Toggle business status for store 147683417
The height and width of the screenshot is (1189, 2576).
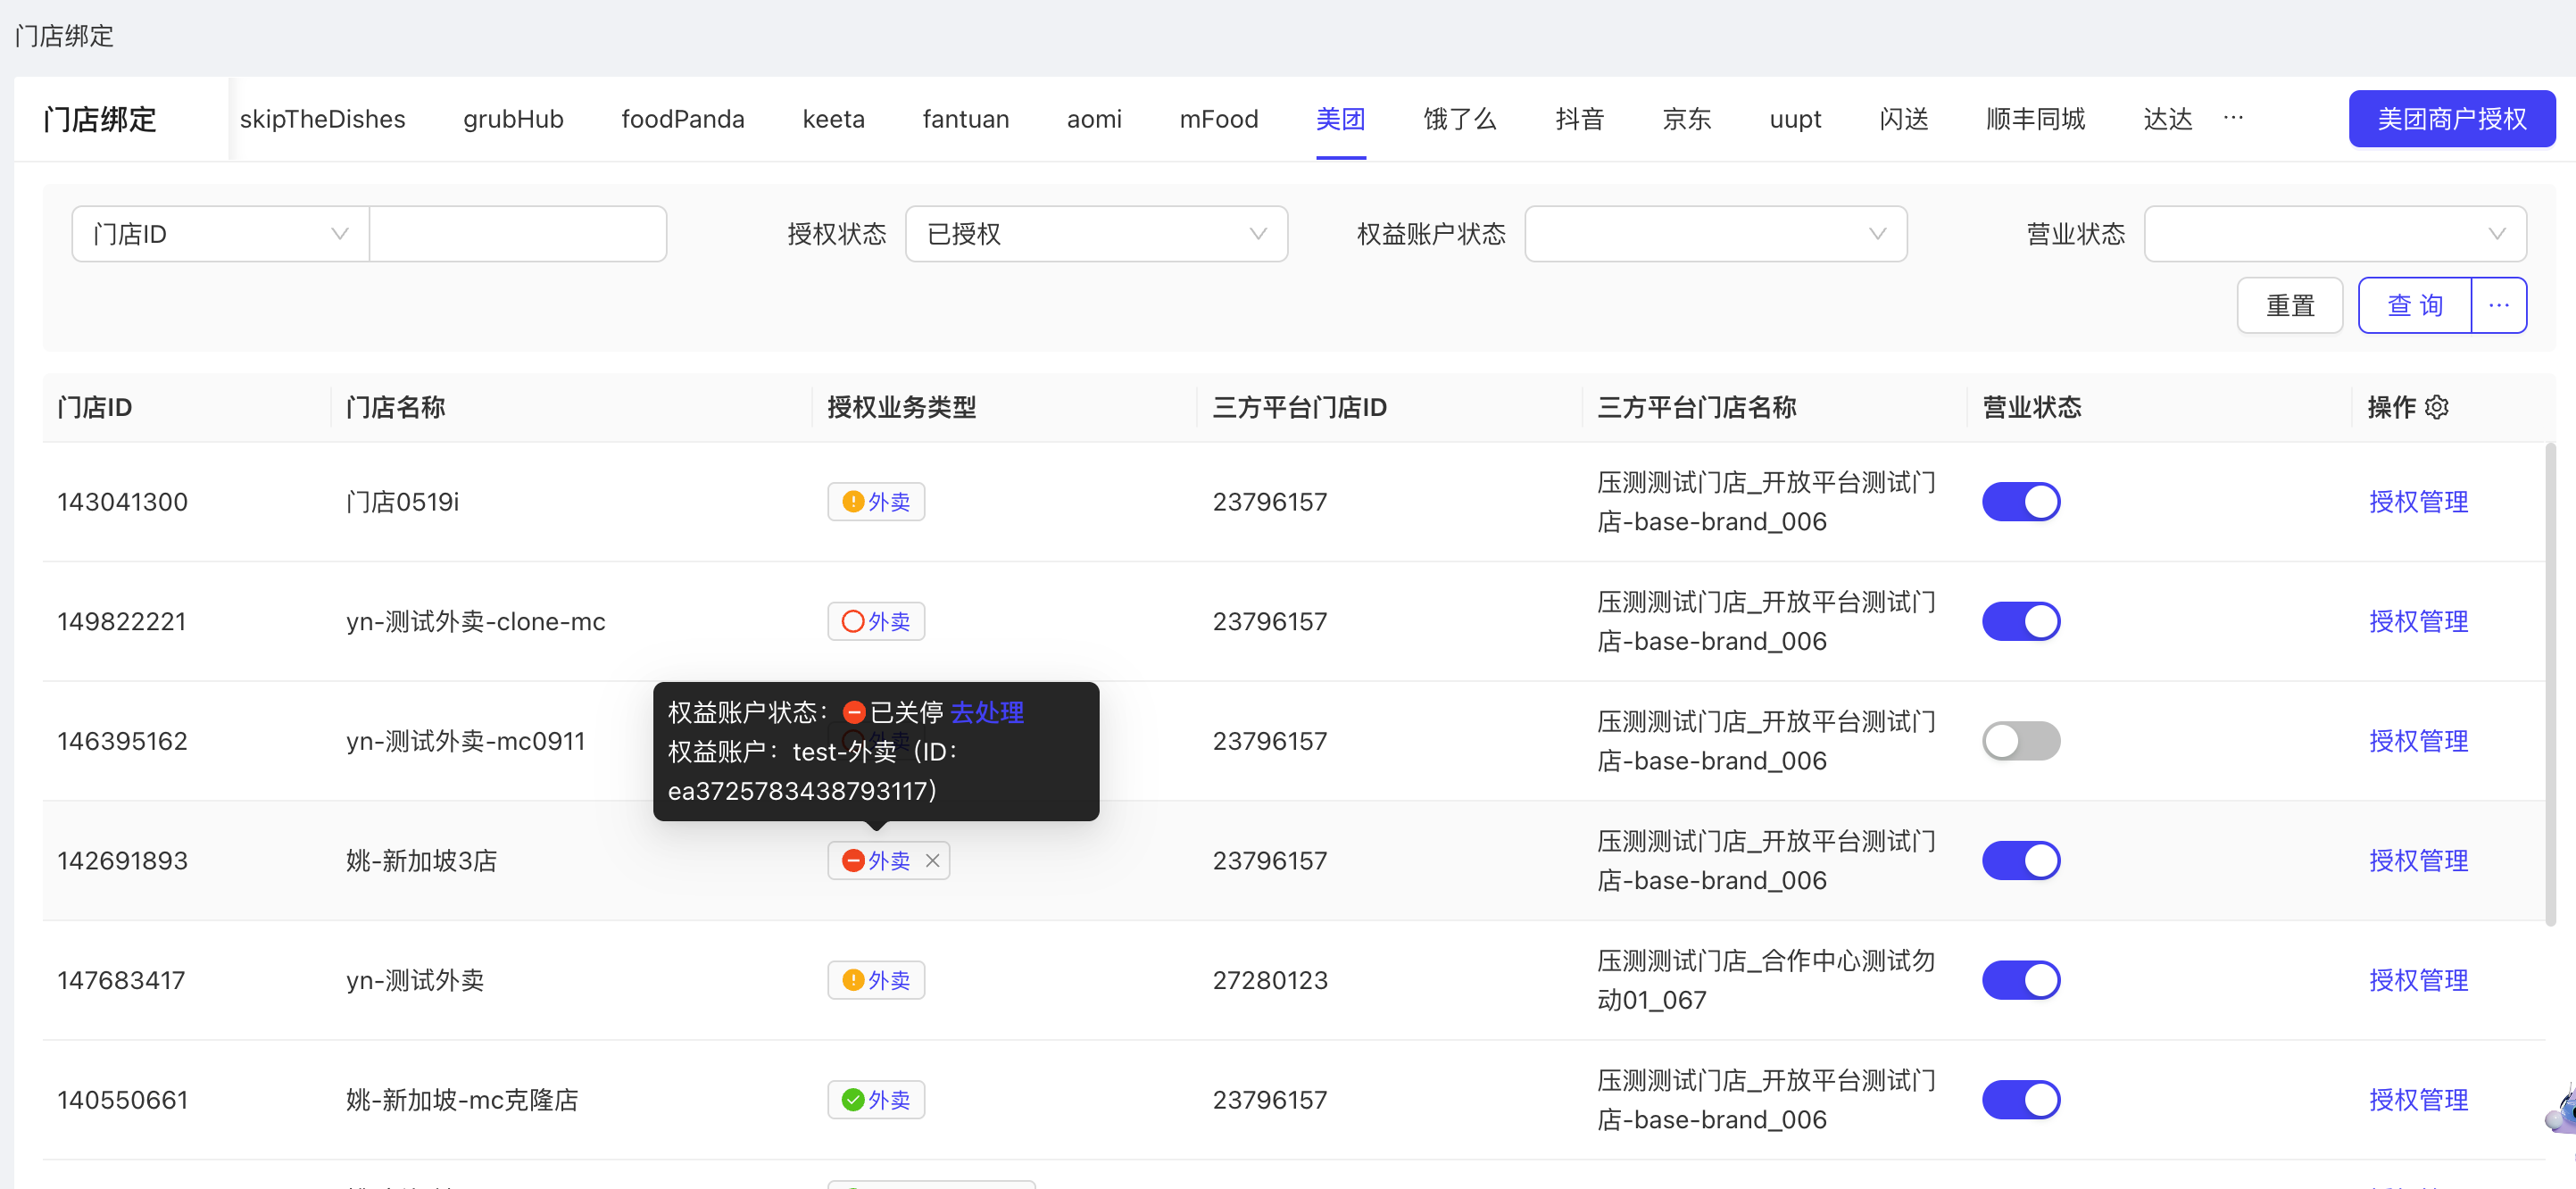coord(2021,981)
